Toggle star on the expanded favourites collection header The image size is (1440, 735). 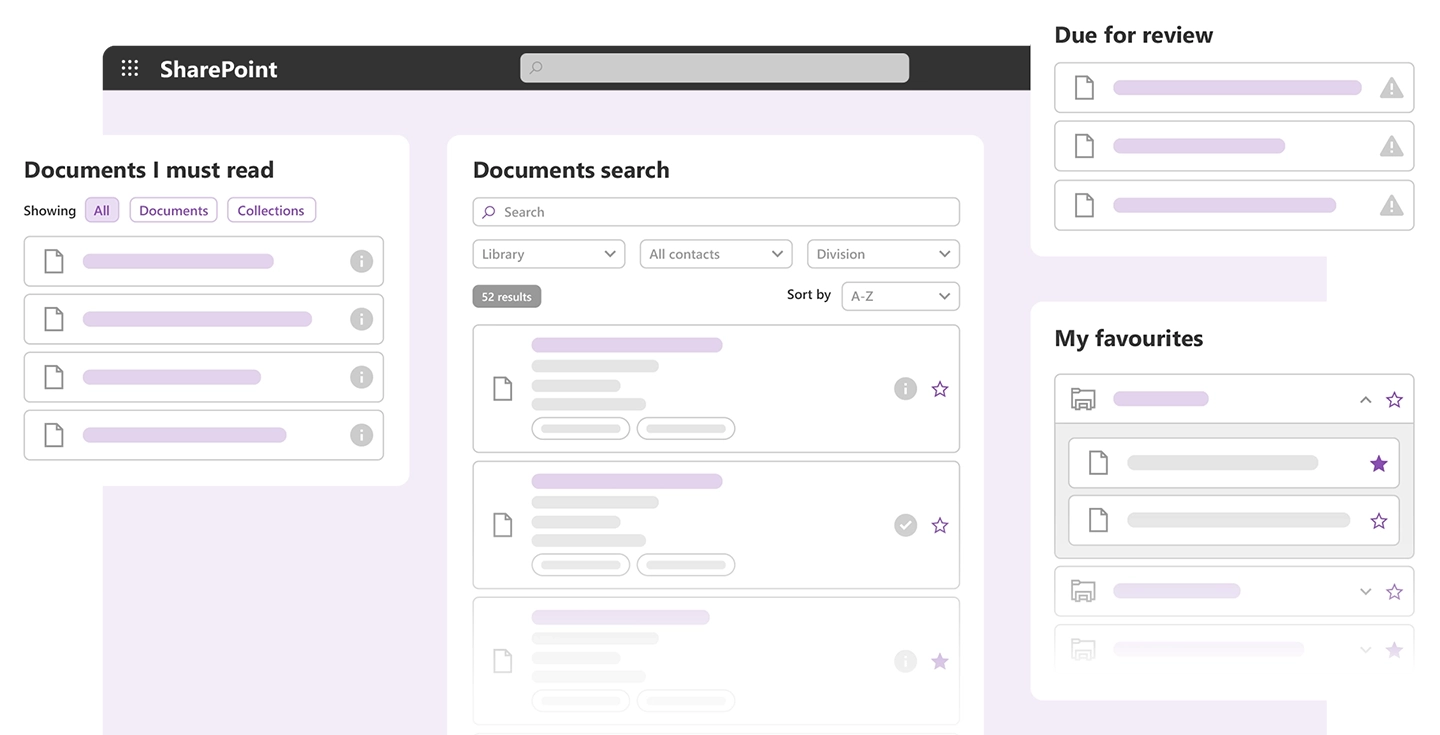coord(1394,399)
